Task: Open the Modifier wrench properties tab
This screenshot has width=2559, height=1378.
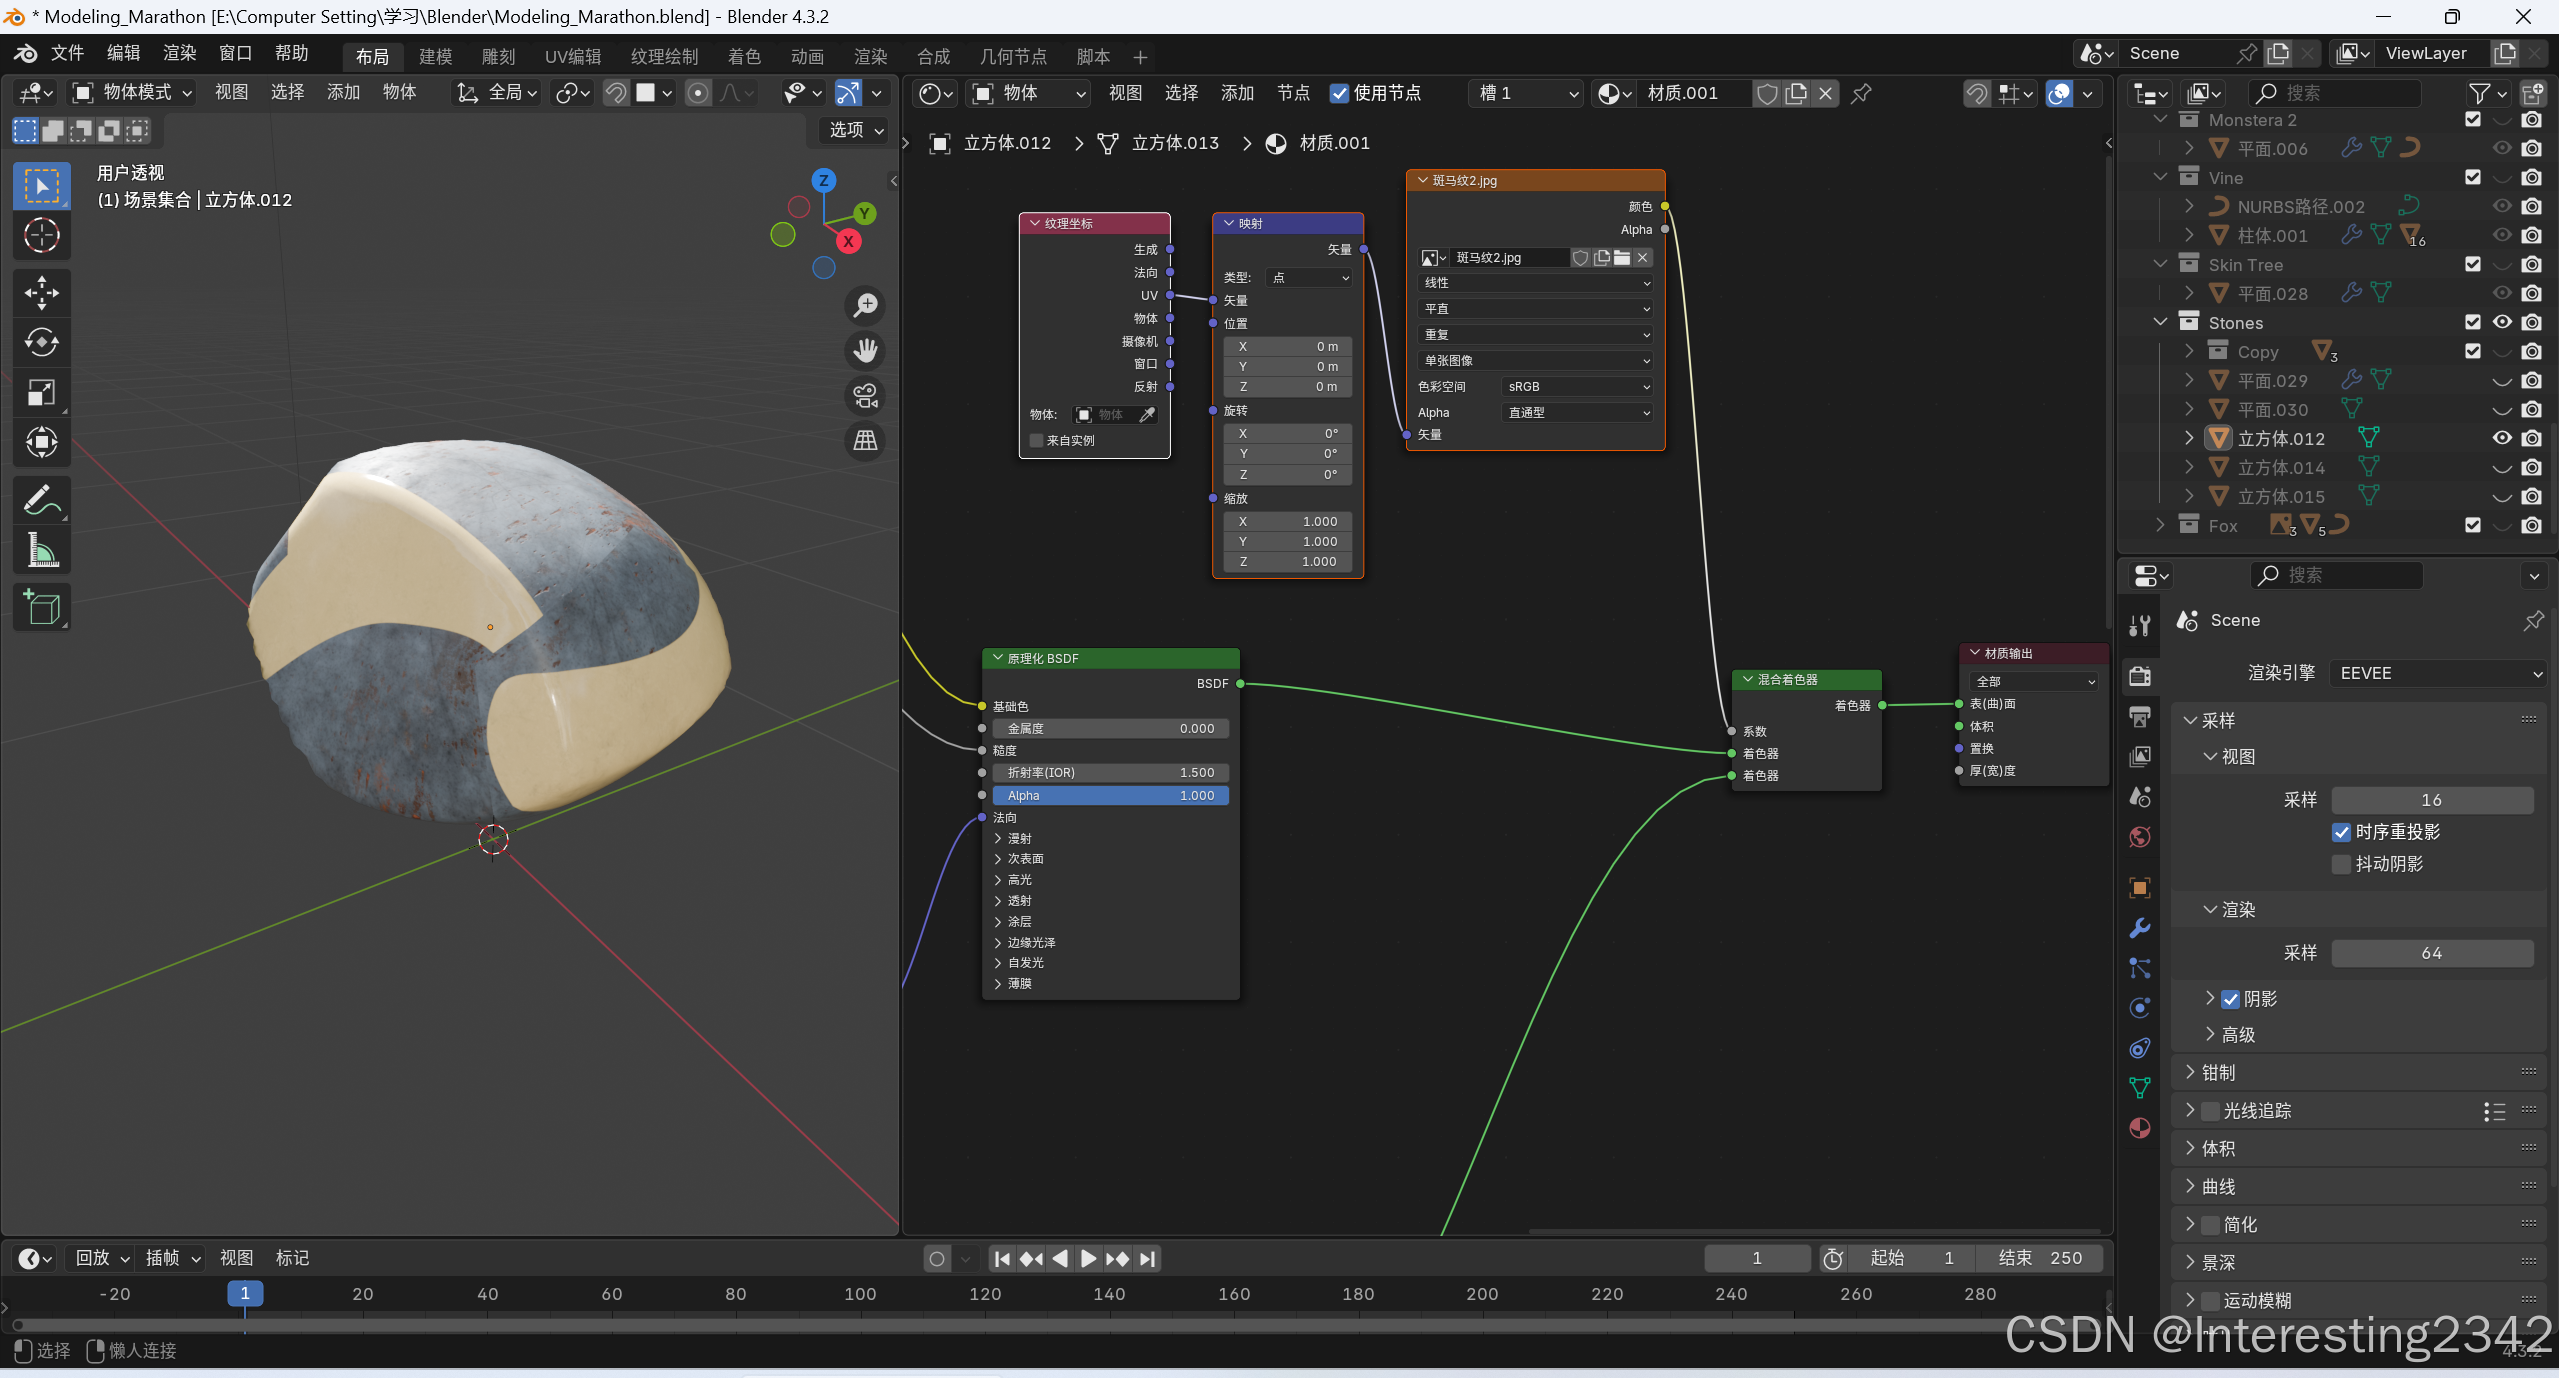Action: click(2139, 928)
